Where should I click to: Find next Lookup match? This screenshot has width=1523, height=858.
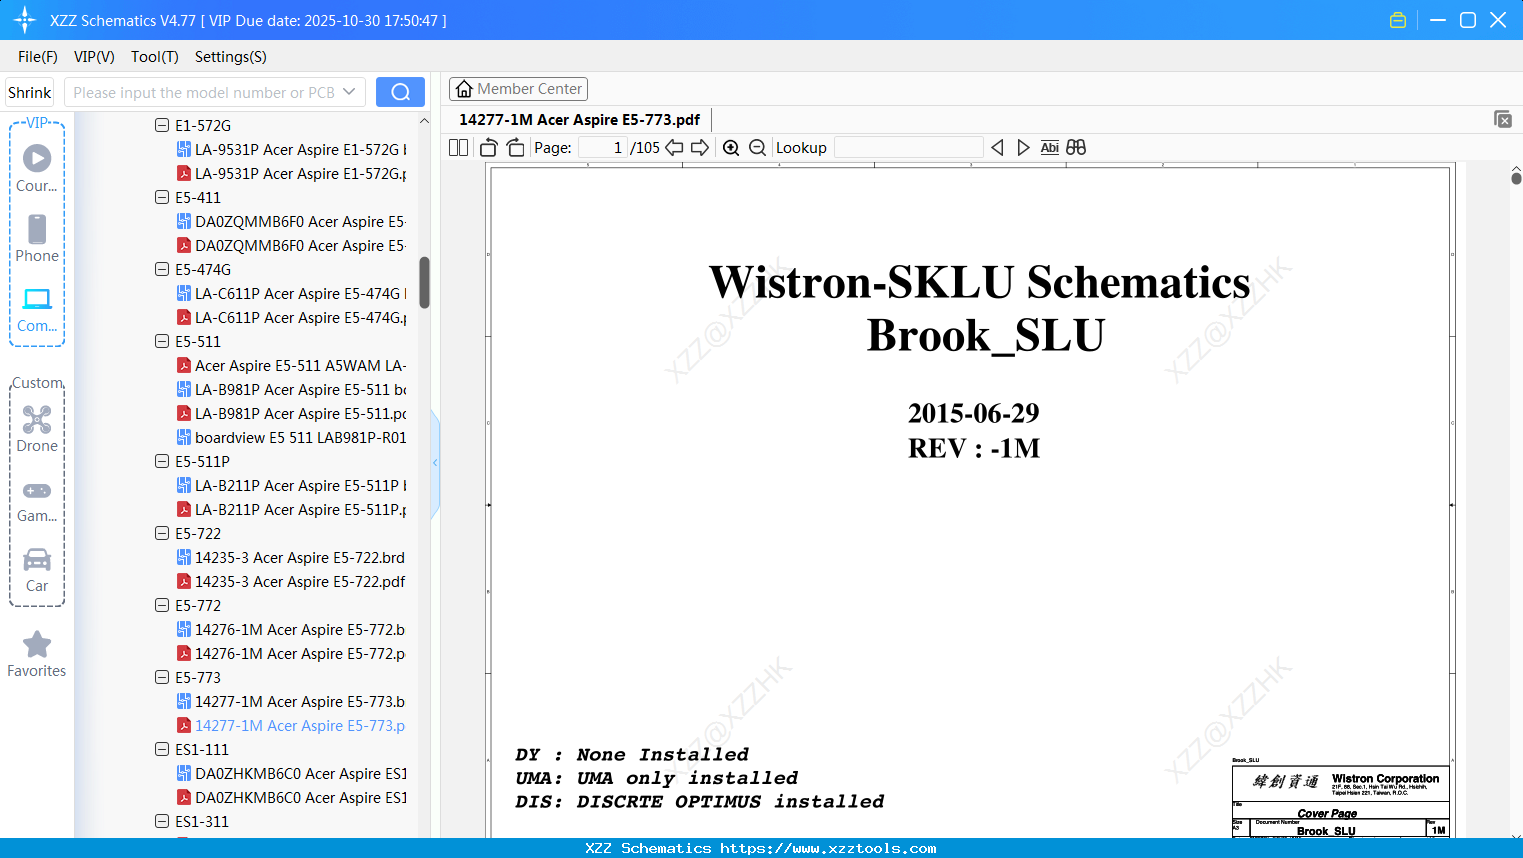click(x=1023, y=148)
